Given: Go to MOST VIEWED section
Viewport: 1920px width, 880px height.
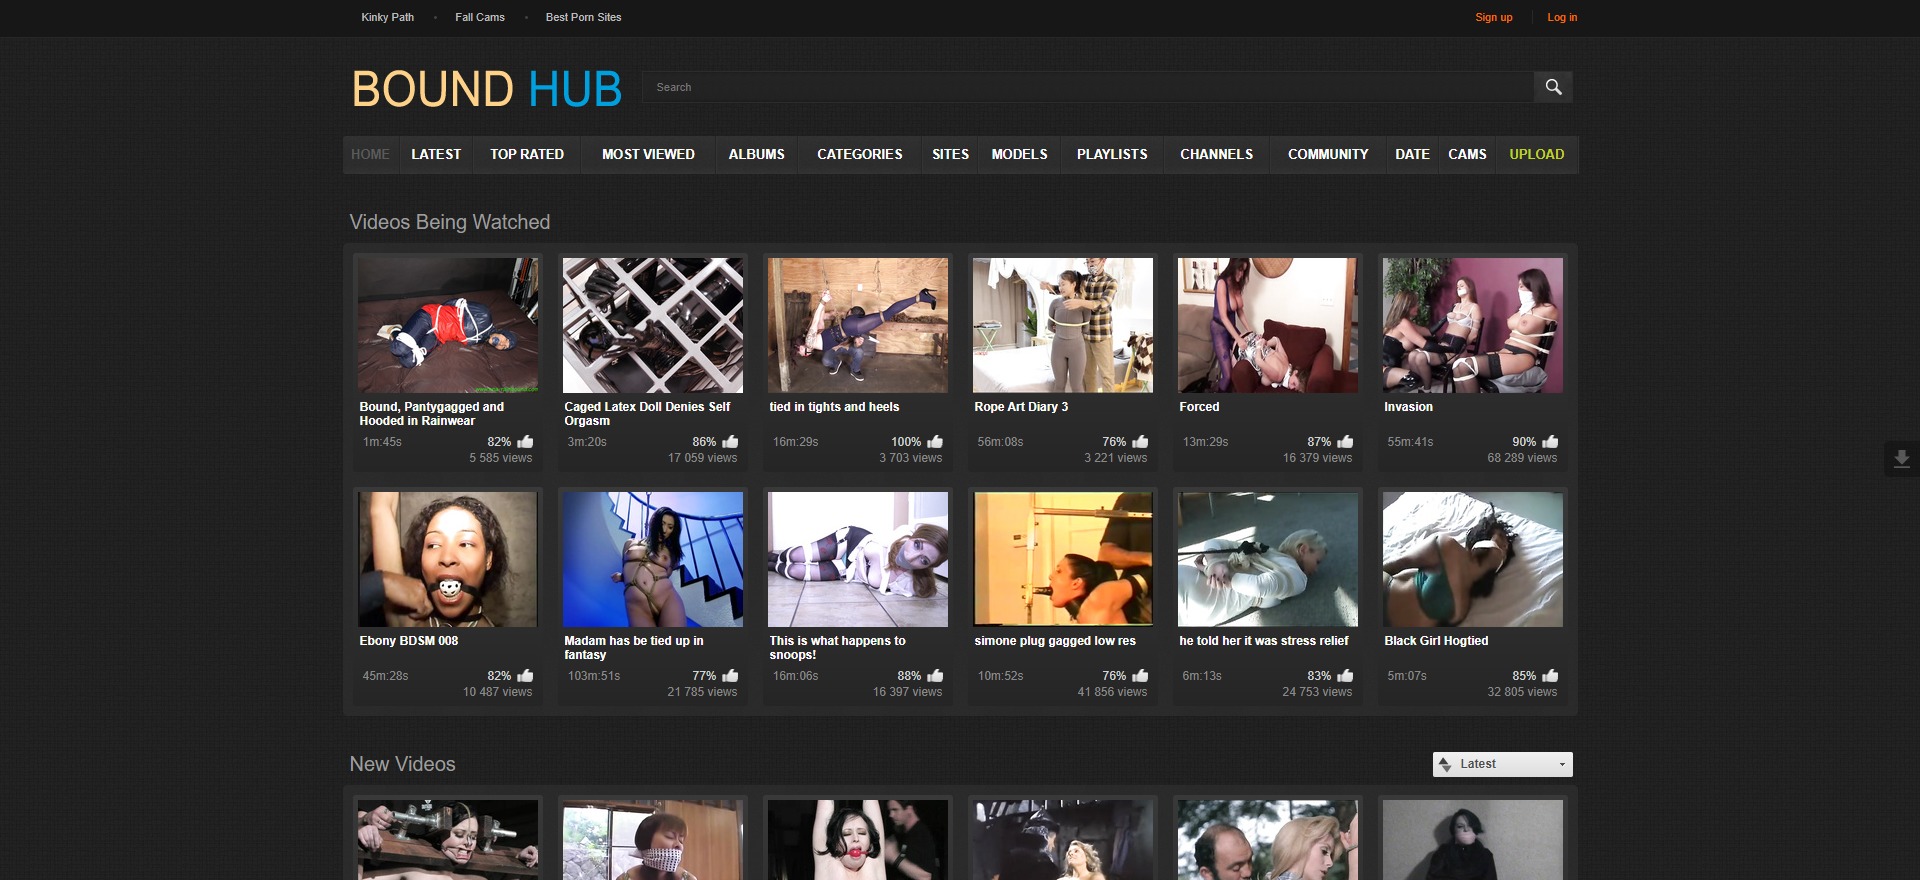Looking at the screenshot, I should tap(648, 155).
